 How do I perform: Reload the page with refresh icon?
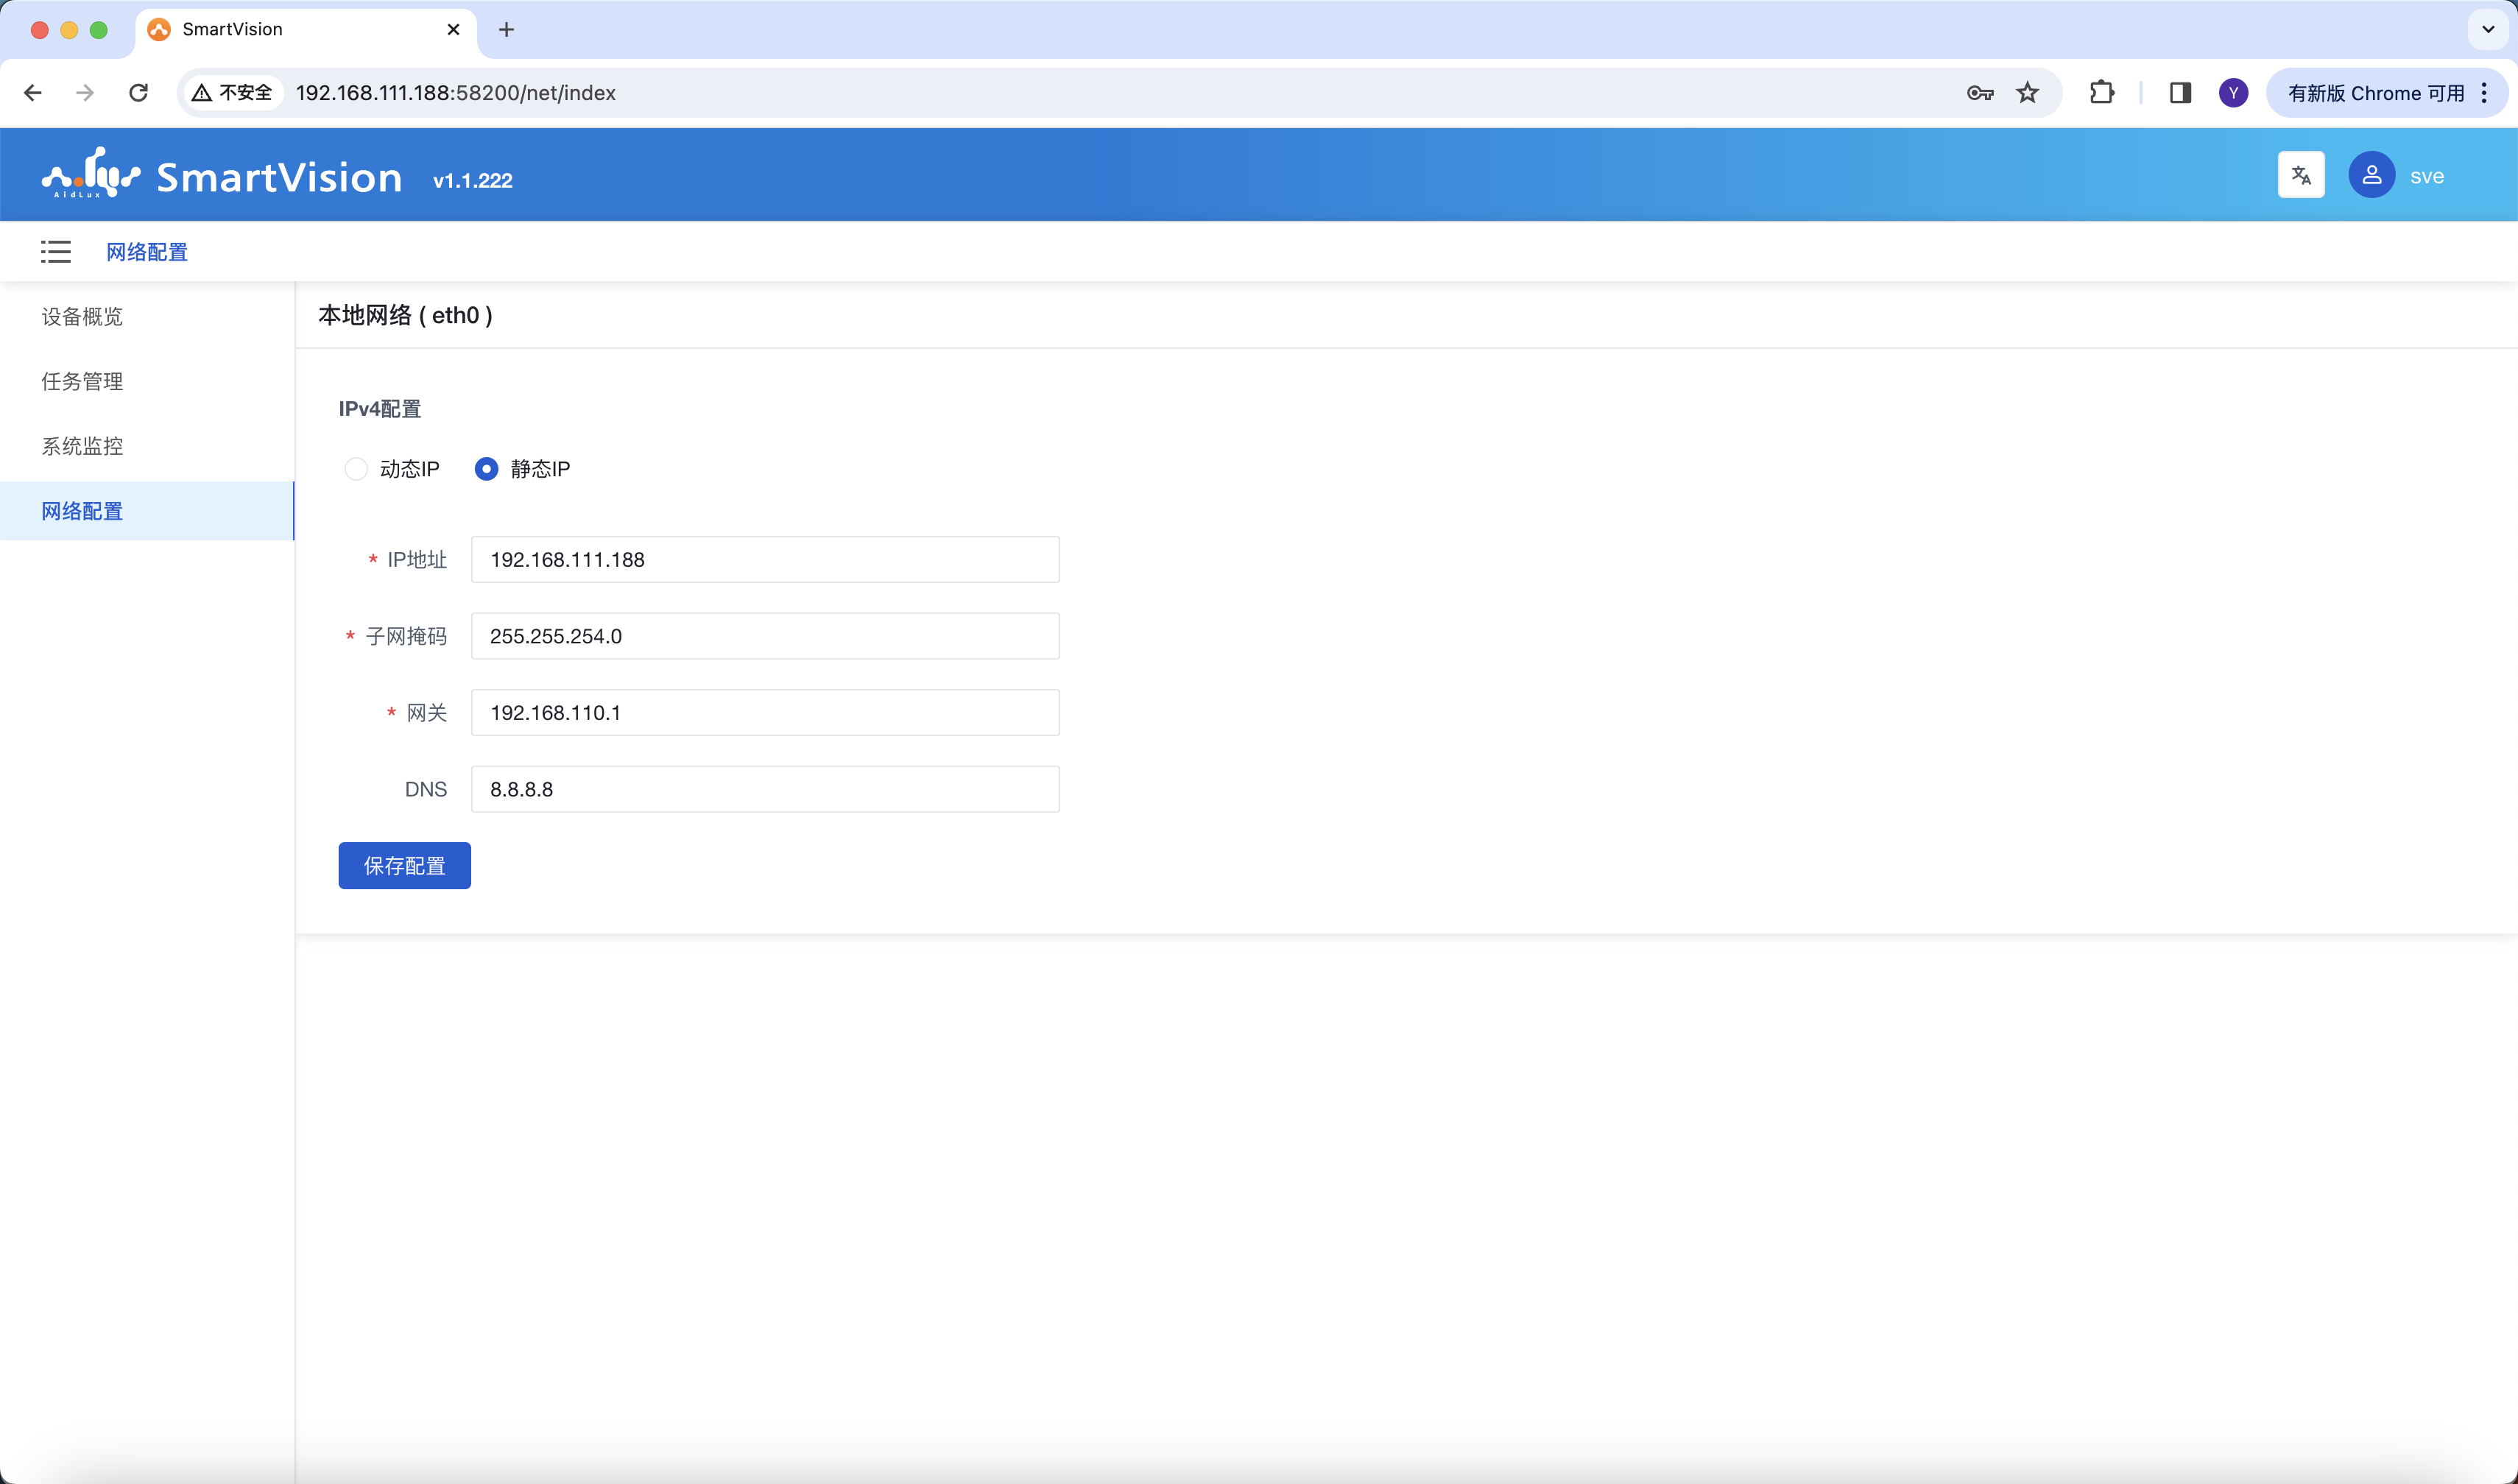point(138,93)
